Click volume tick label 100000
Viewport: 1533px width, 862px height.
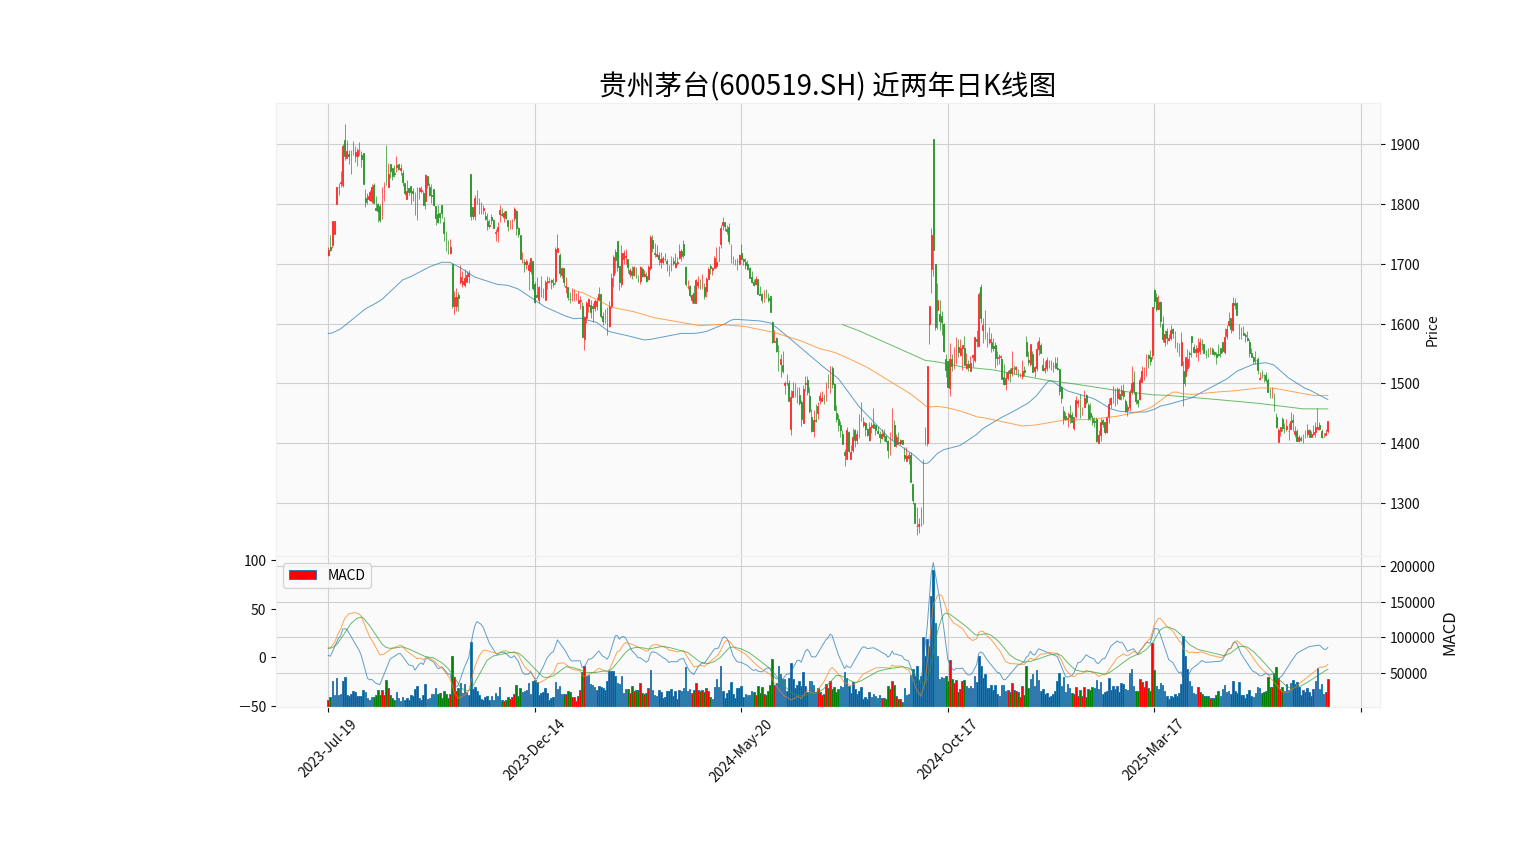click(1412, 638)
